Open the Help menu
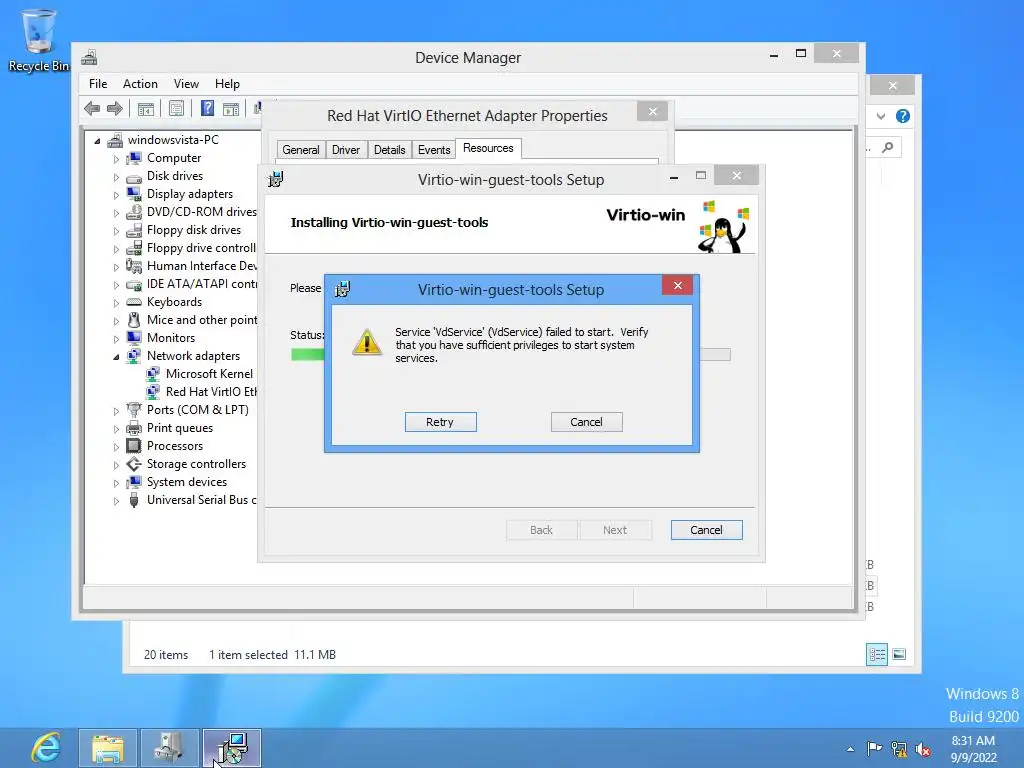Screen dimensions: 1024x768 [x=227, y=84]
